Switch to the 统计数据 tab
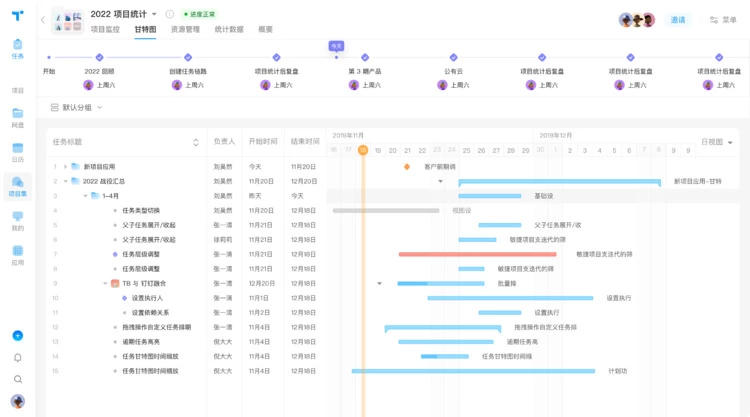750x417 pixels. click(229, 30)
